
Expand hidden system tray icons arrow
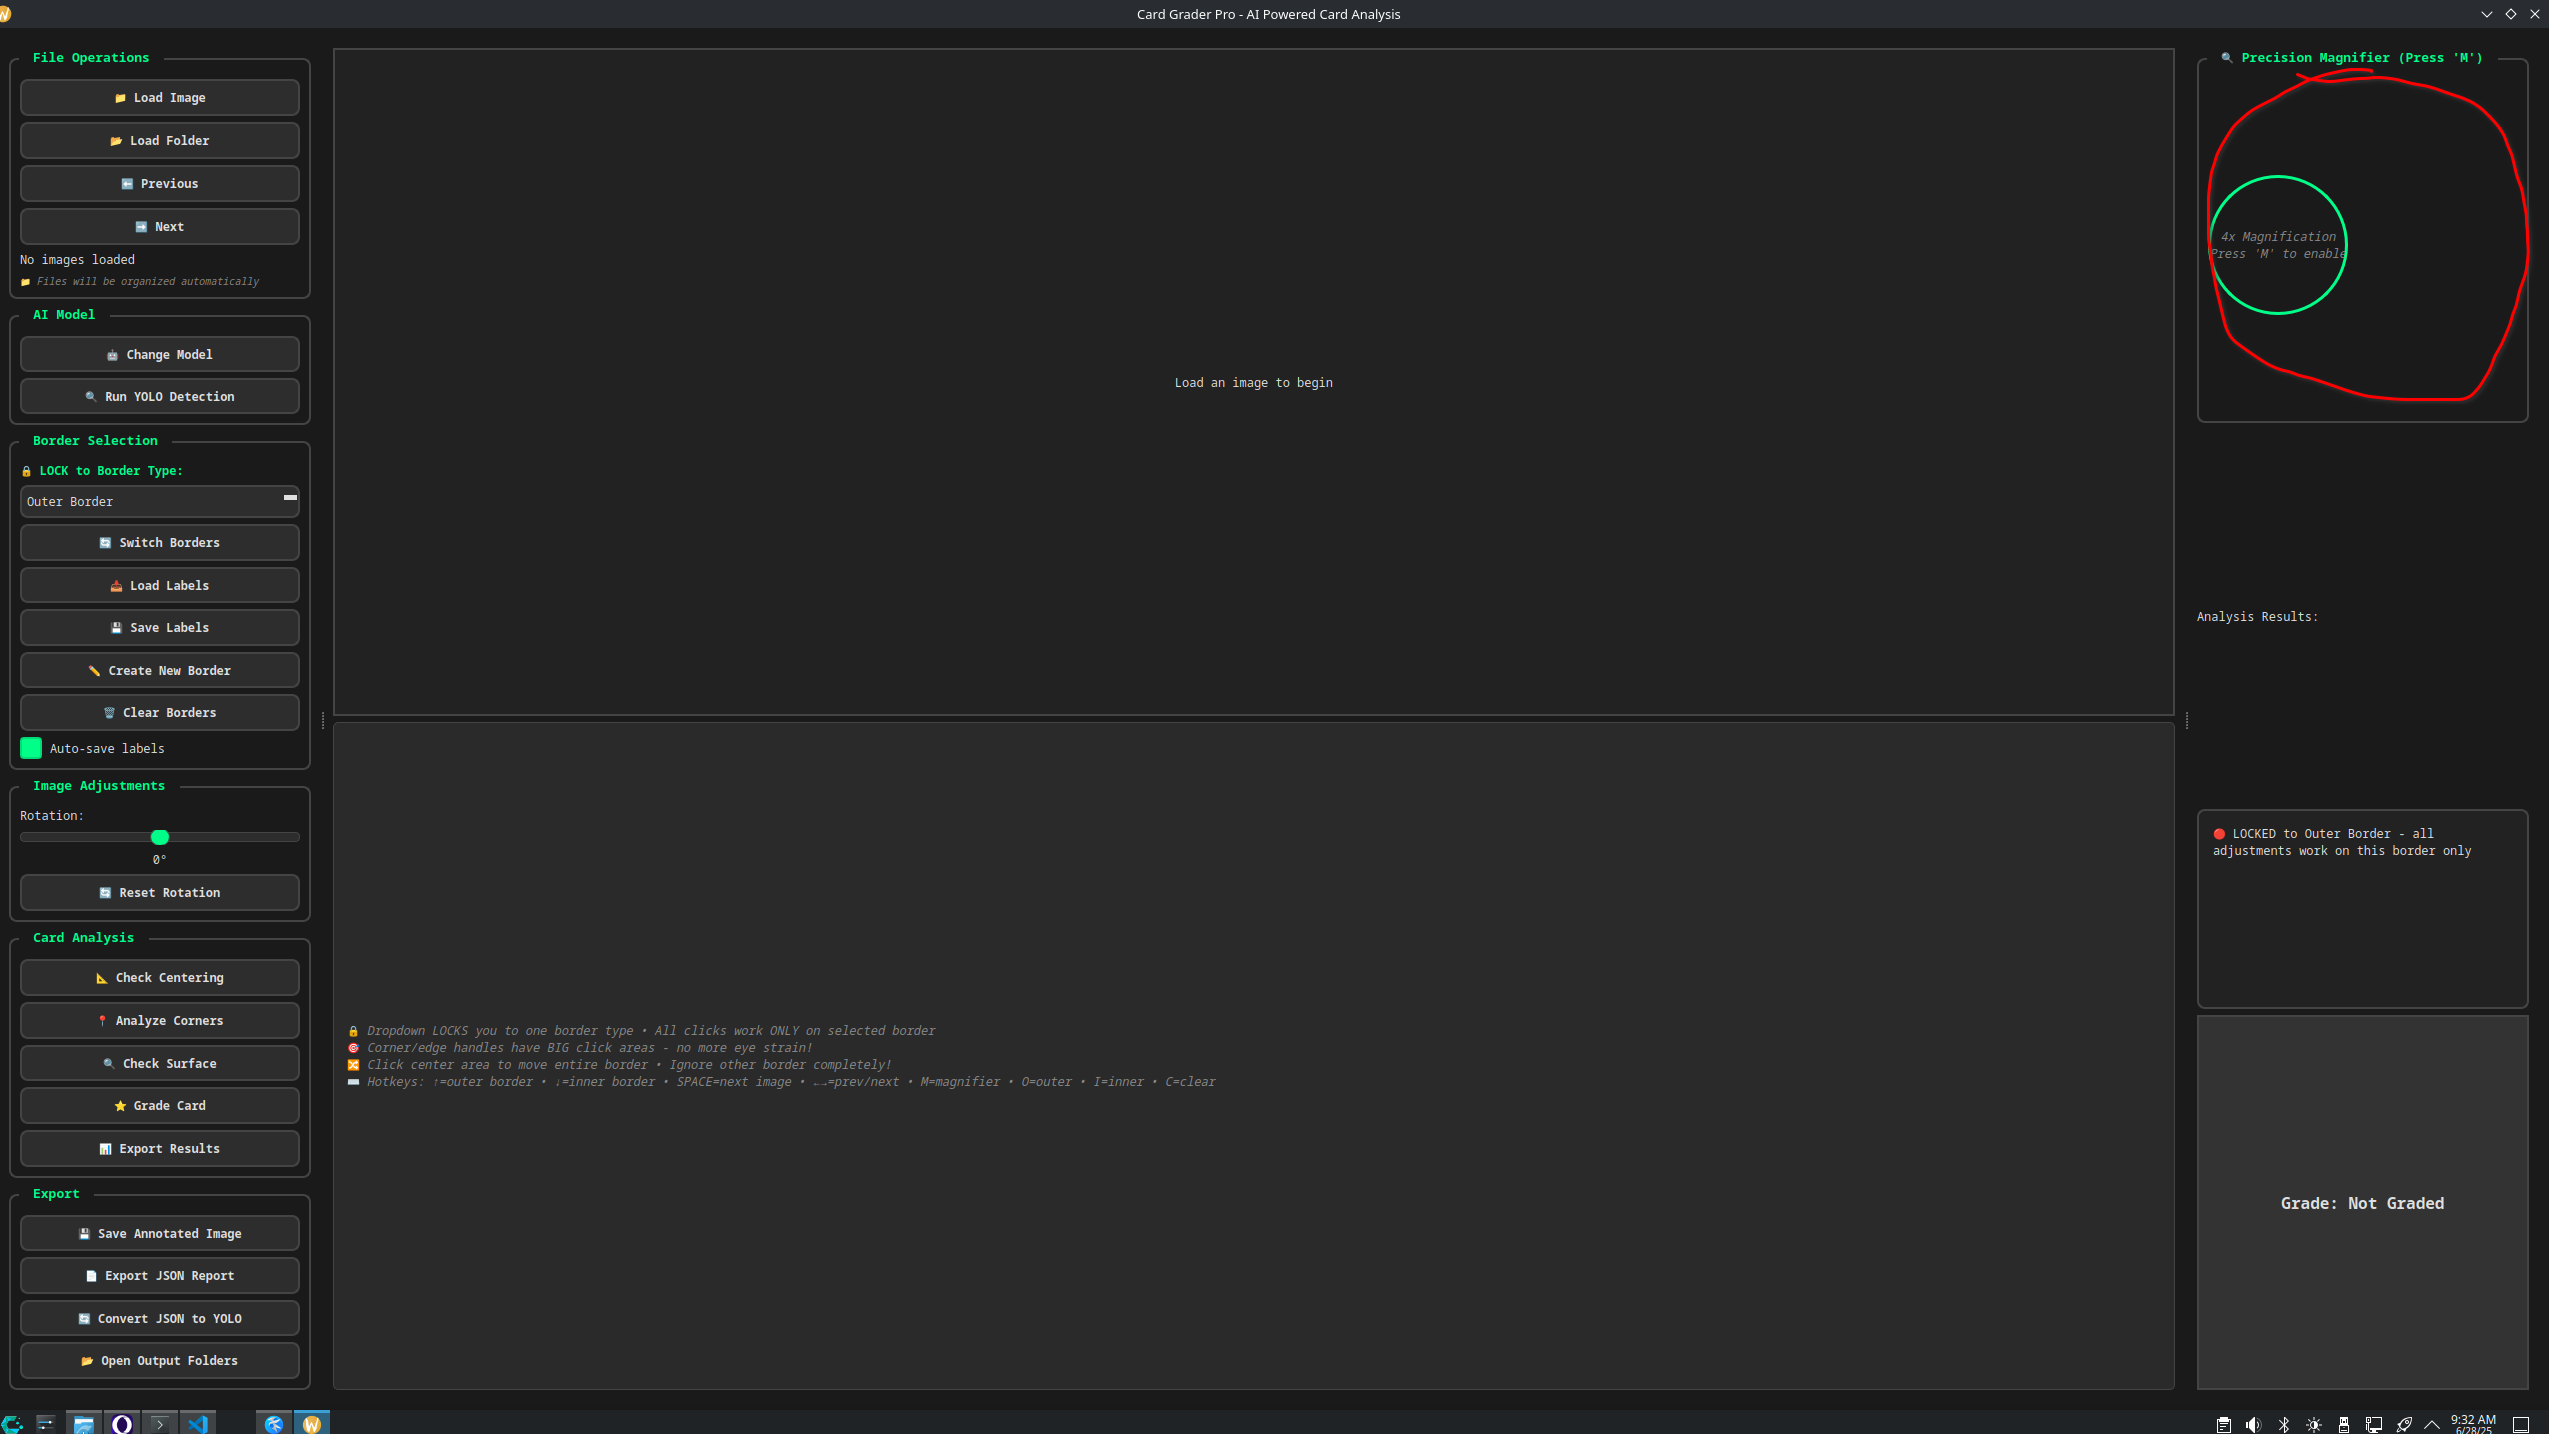2432,1424
